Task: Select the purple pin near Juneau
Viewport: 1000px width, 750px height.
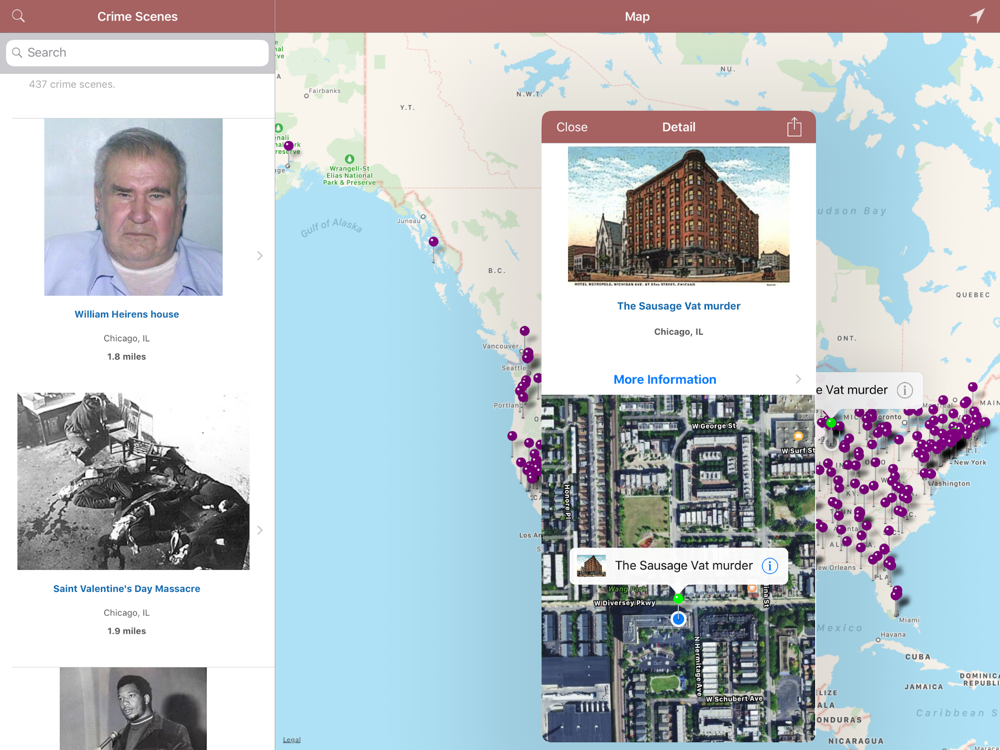Action: (434, 242)
